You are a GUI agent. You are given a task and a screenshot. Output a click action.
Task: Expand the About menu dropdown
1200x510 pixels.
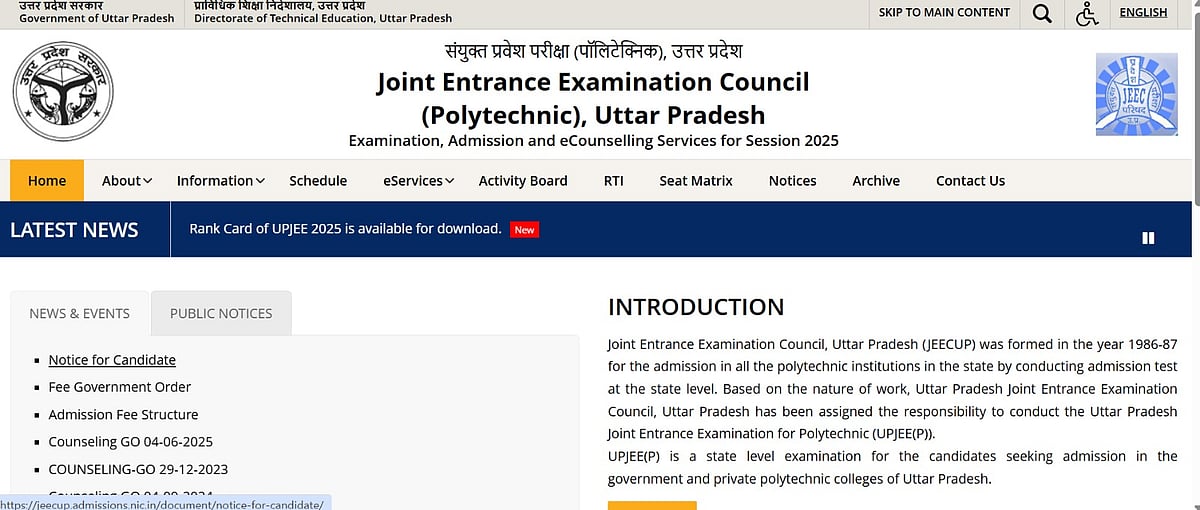click(127, 181)
